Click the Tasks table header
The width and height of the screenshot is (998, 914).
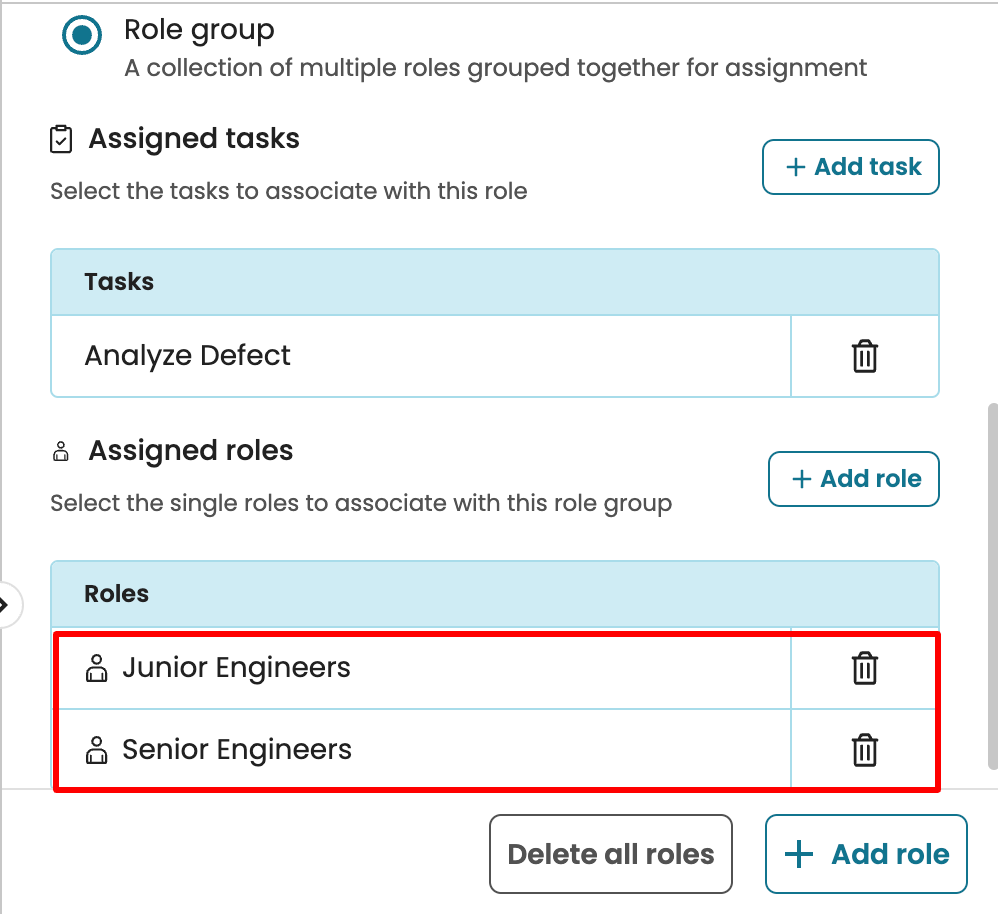pyautogui.click(x=119, y=282)
